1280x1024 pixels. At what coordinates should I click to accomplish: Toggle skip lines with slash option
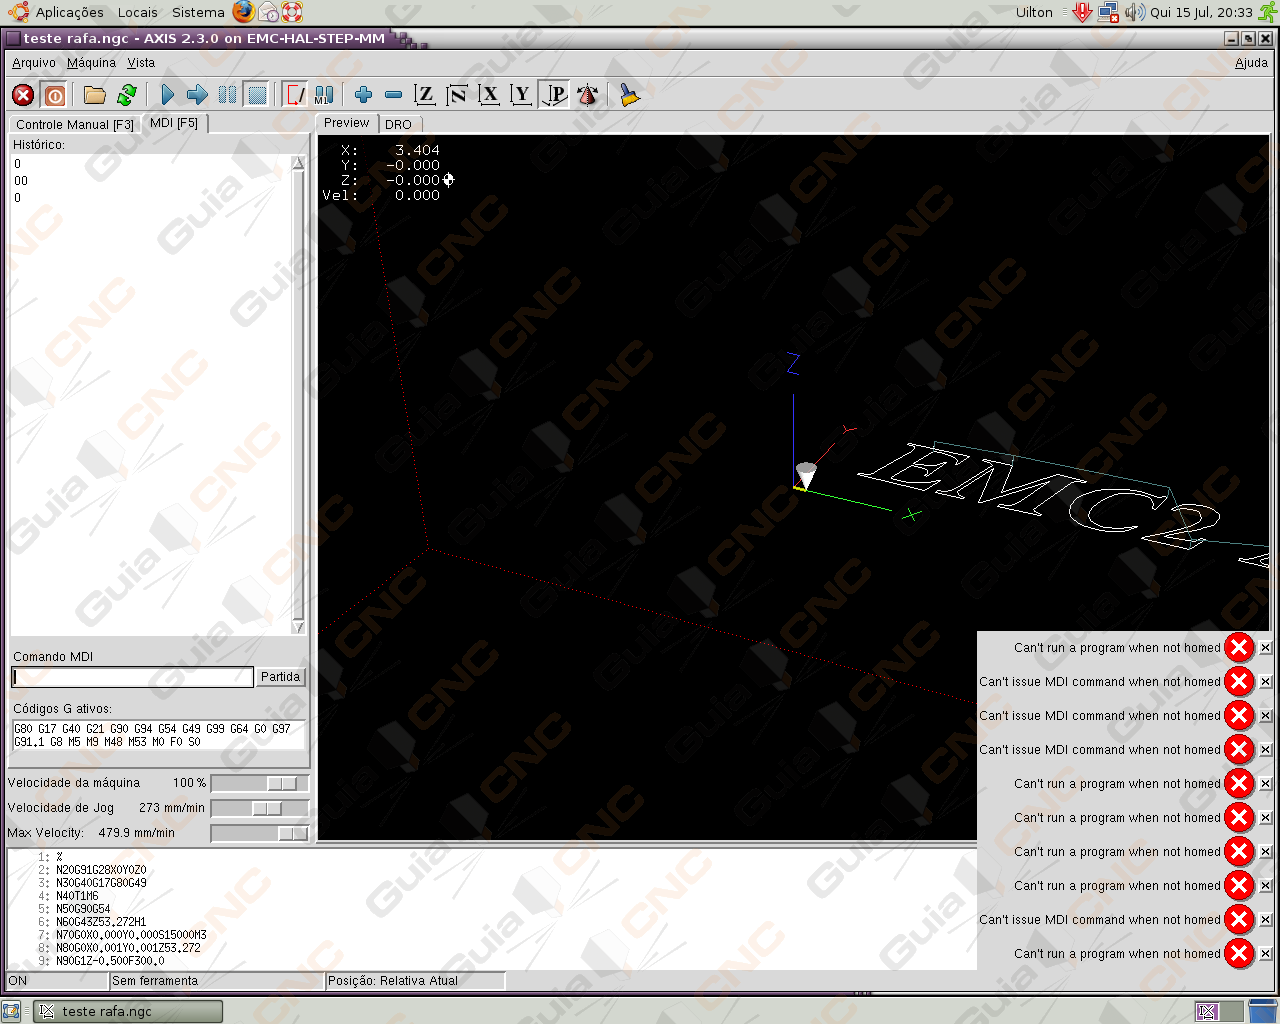pos(295,95)
